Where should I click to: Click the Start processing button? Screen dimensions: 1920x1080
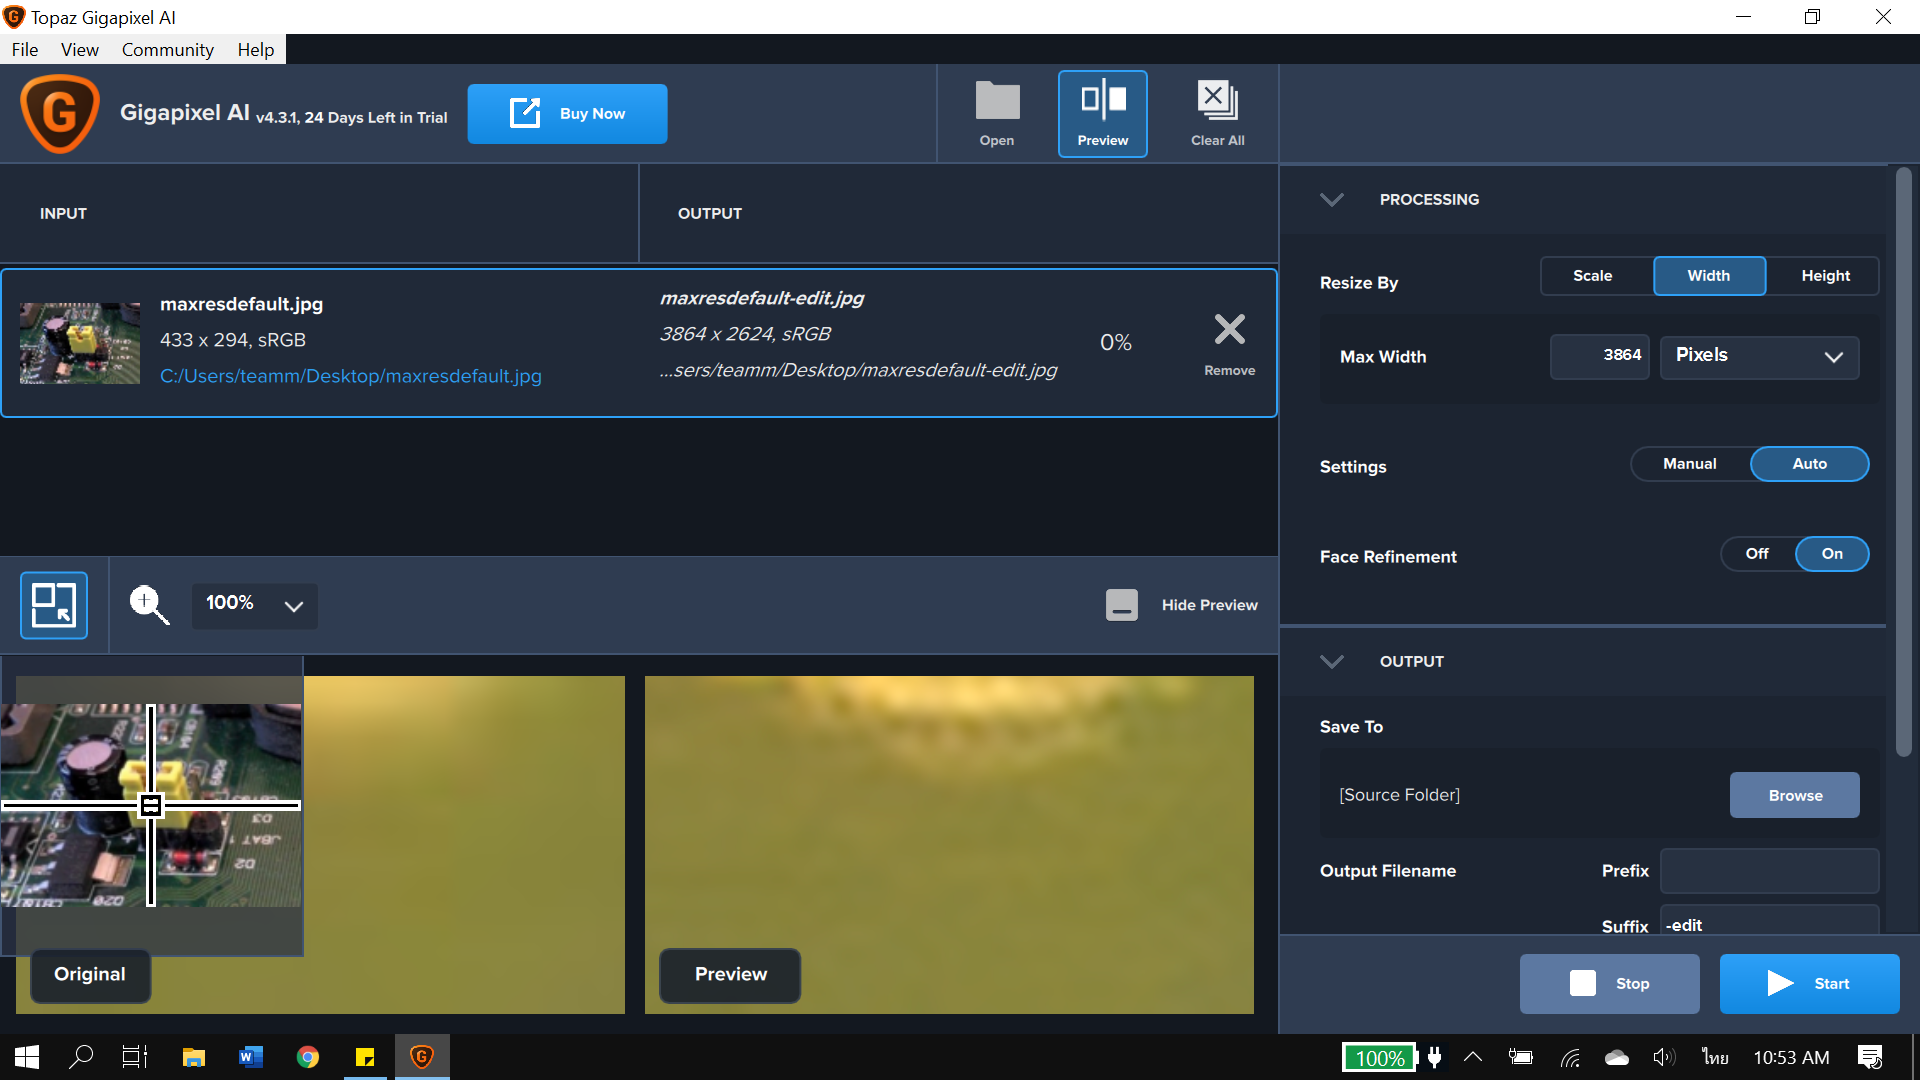click(x=1809, y=984)
